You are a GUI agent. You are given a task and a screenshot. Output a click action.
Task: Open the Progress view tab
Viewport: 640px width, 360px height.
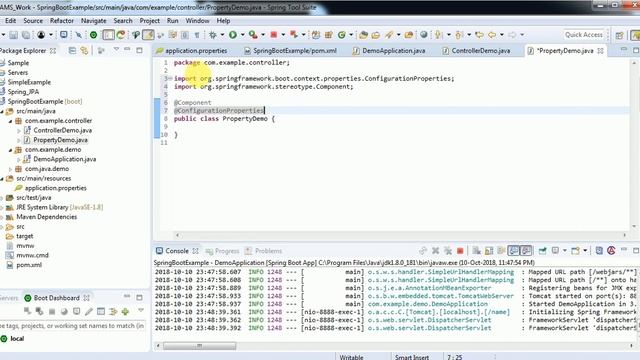click(x=222, y=251)
